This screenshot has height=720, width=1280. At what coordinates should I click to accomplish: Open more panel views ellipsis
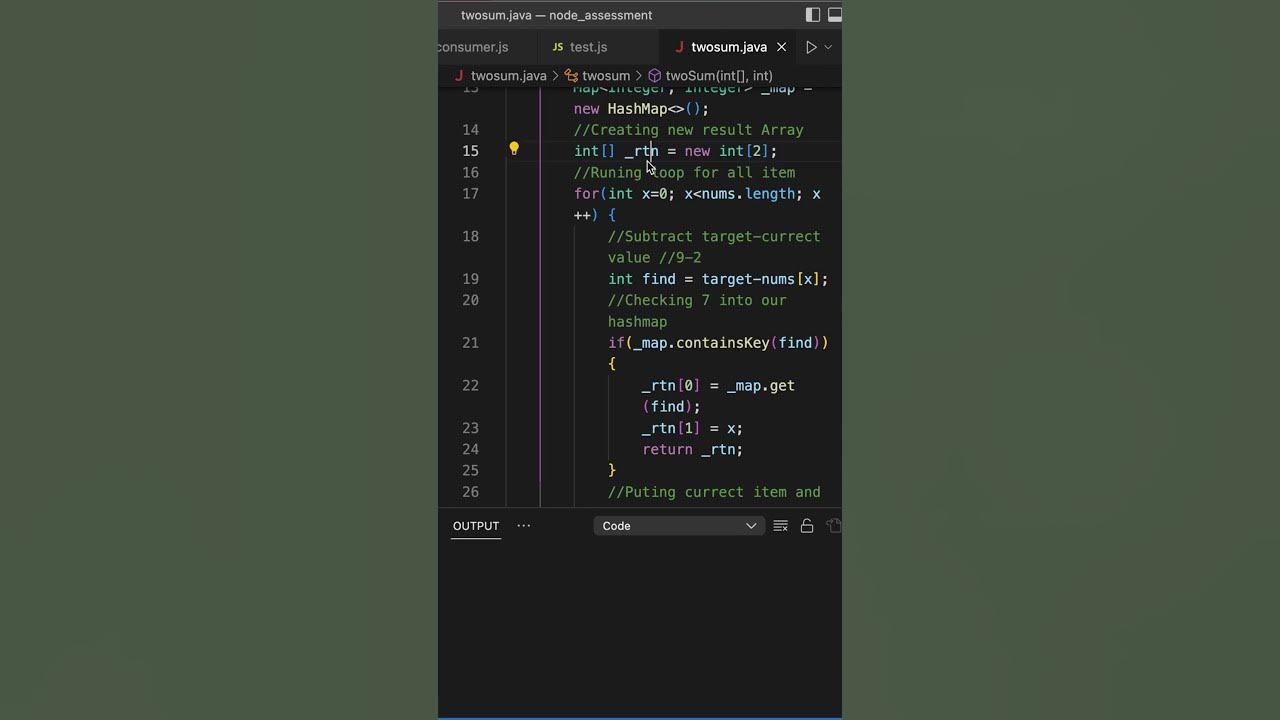pos(523,526)
